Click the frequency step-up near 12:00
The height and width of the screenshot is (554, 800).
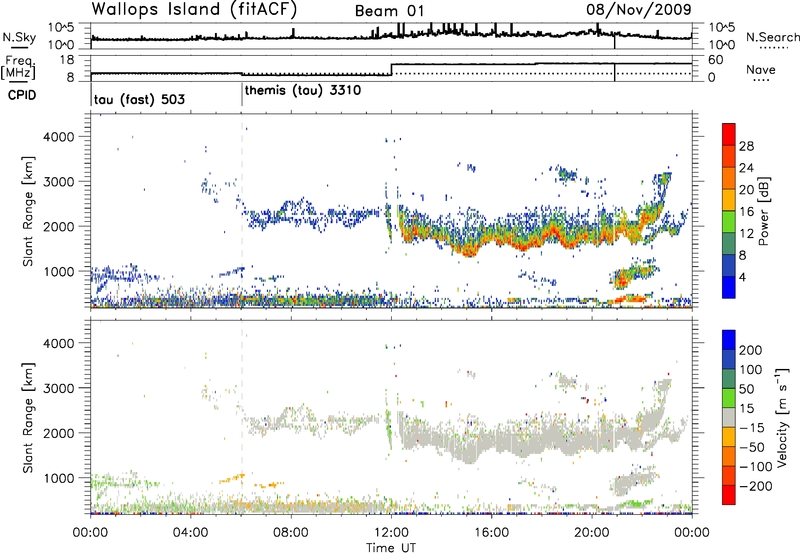[x=391, y=69]
